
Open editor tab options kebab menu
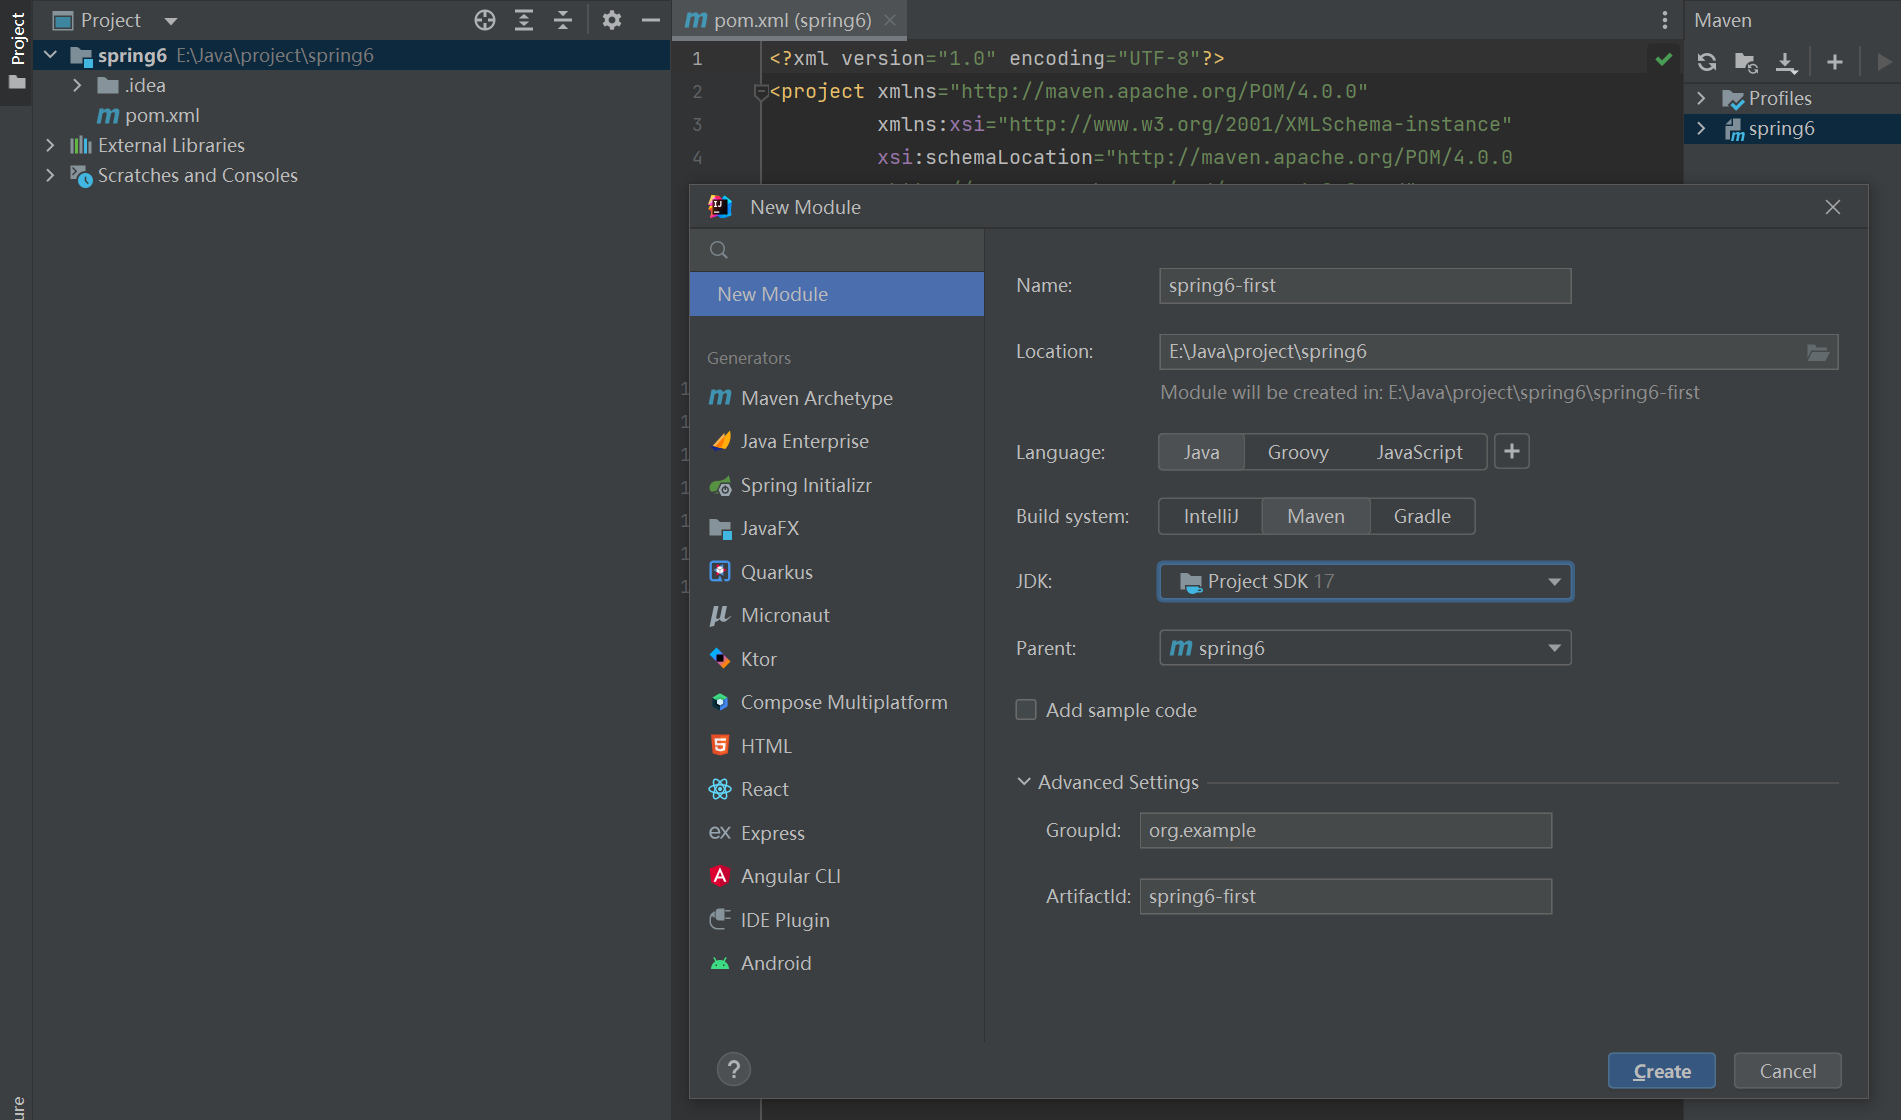(1665, 20)
